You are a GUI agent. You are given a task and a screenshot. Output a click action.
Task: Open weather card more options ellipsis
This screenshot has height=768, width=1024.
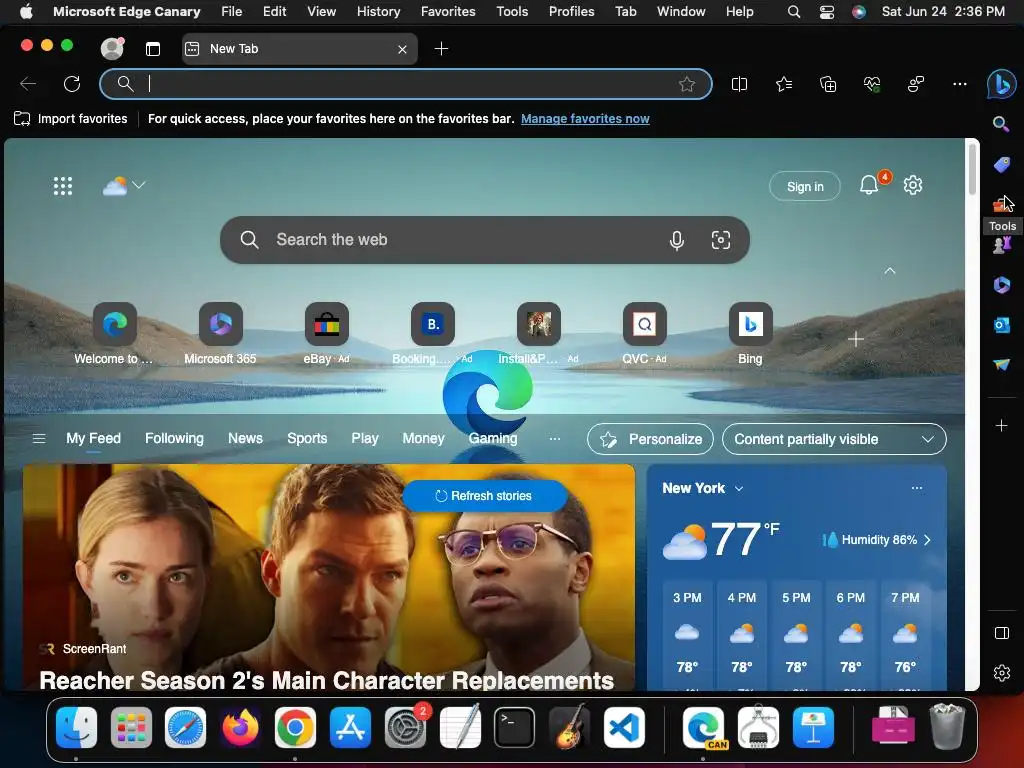(x=917, y=488)
